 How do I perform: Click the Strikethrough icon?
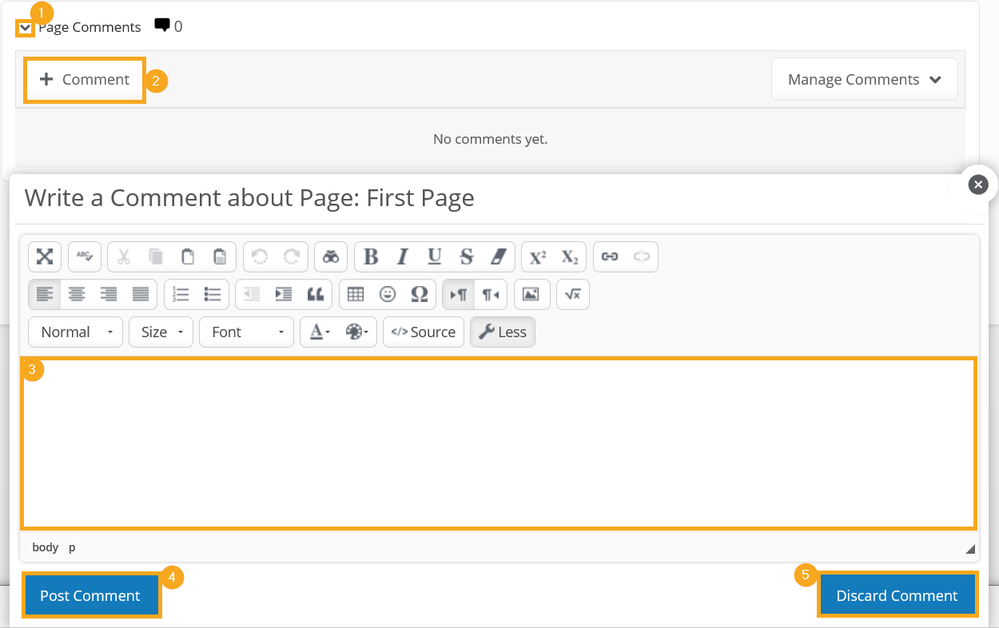[466, 257]
